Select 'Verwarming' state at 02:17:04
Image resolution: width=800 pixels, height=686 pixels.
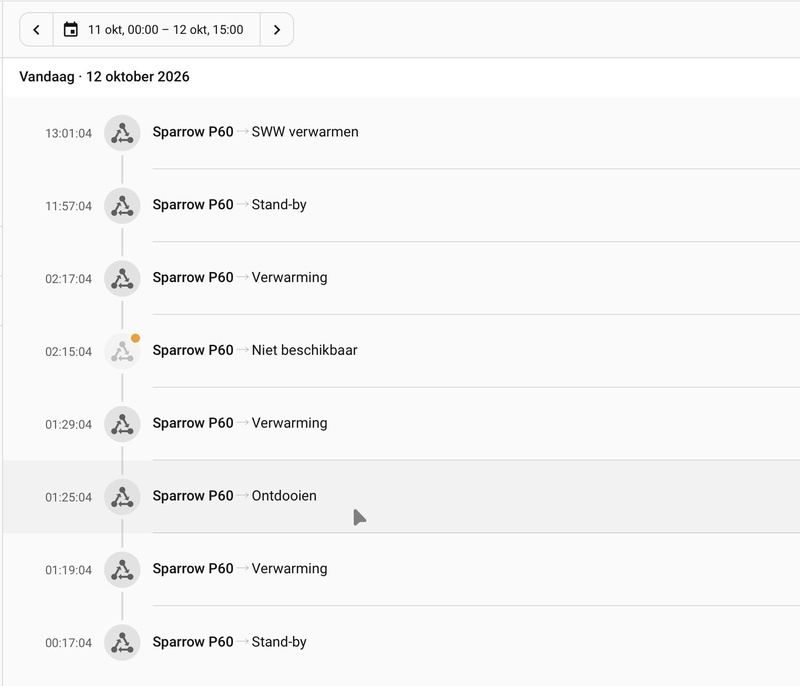pyautogui.click(x=289, y=277)
